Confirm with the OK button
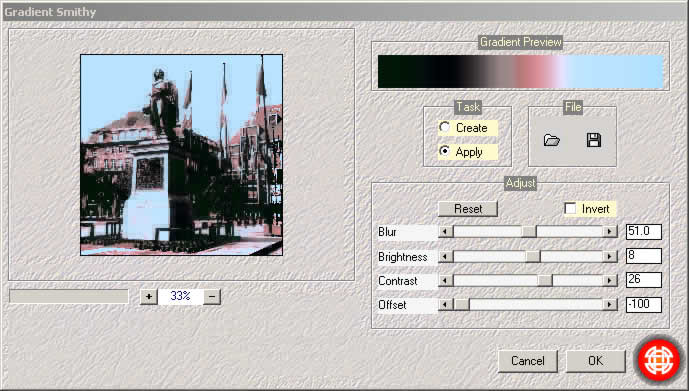Image resolution: width=689 pixels, height=391 pixels. 595,361
